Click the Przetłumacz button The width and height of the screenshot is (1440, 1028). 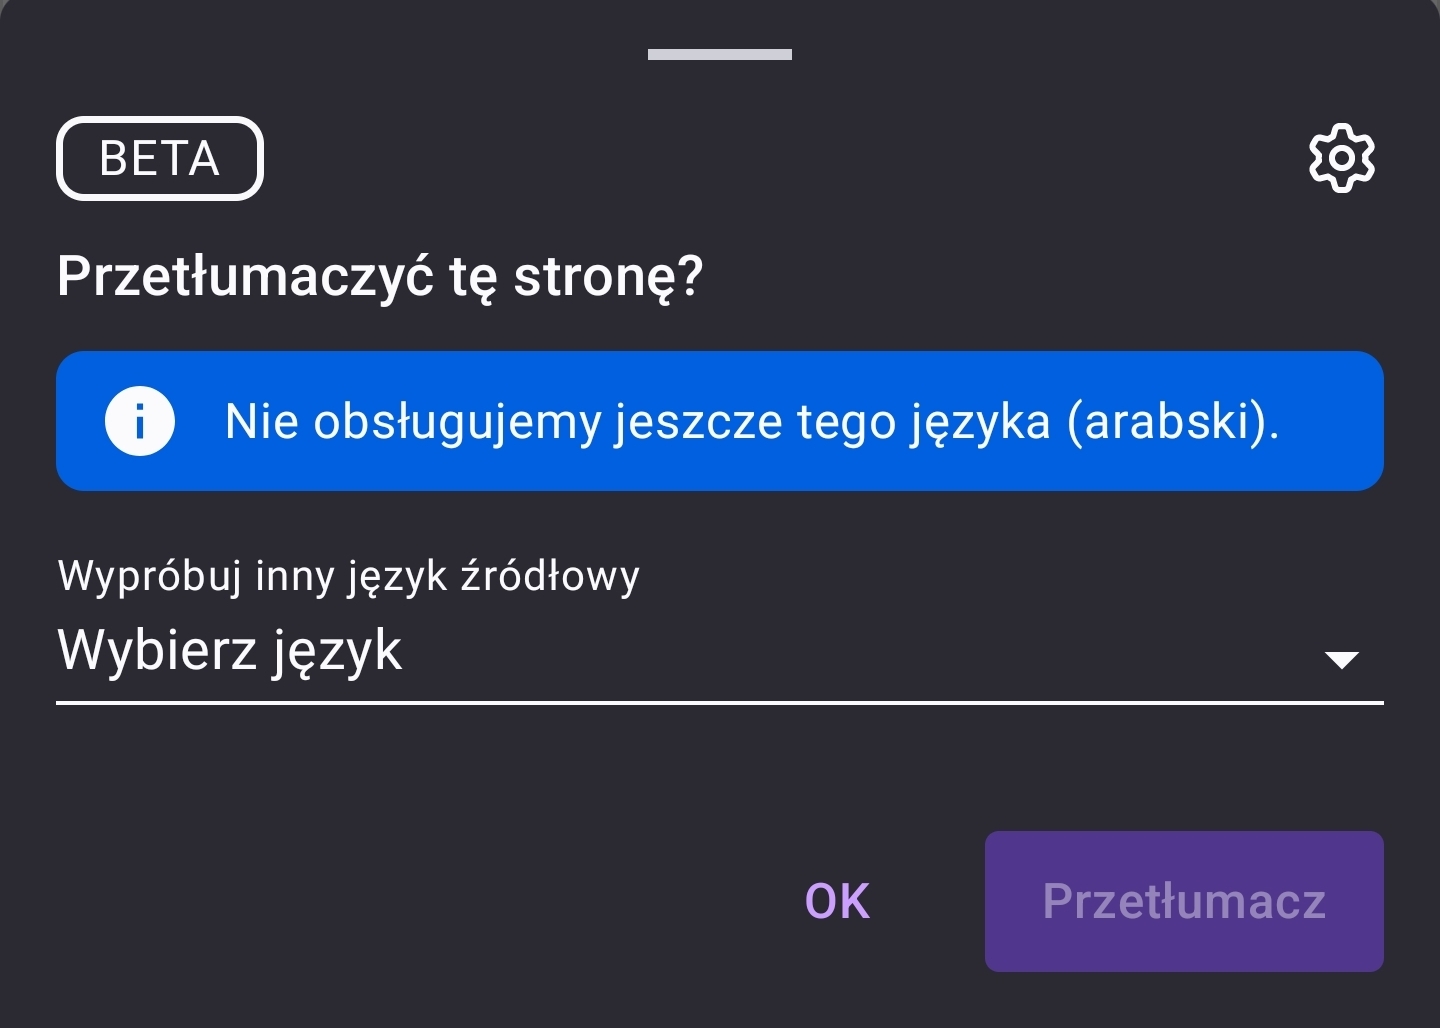1183,901
